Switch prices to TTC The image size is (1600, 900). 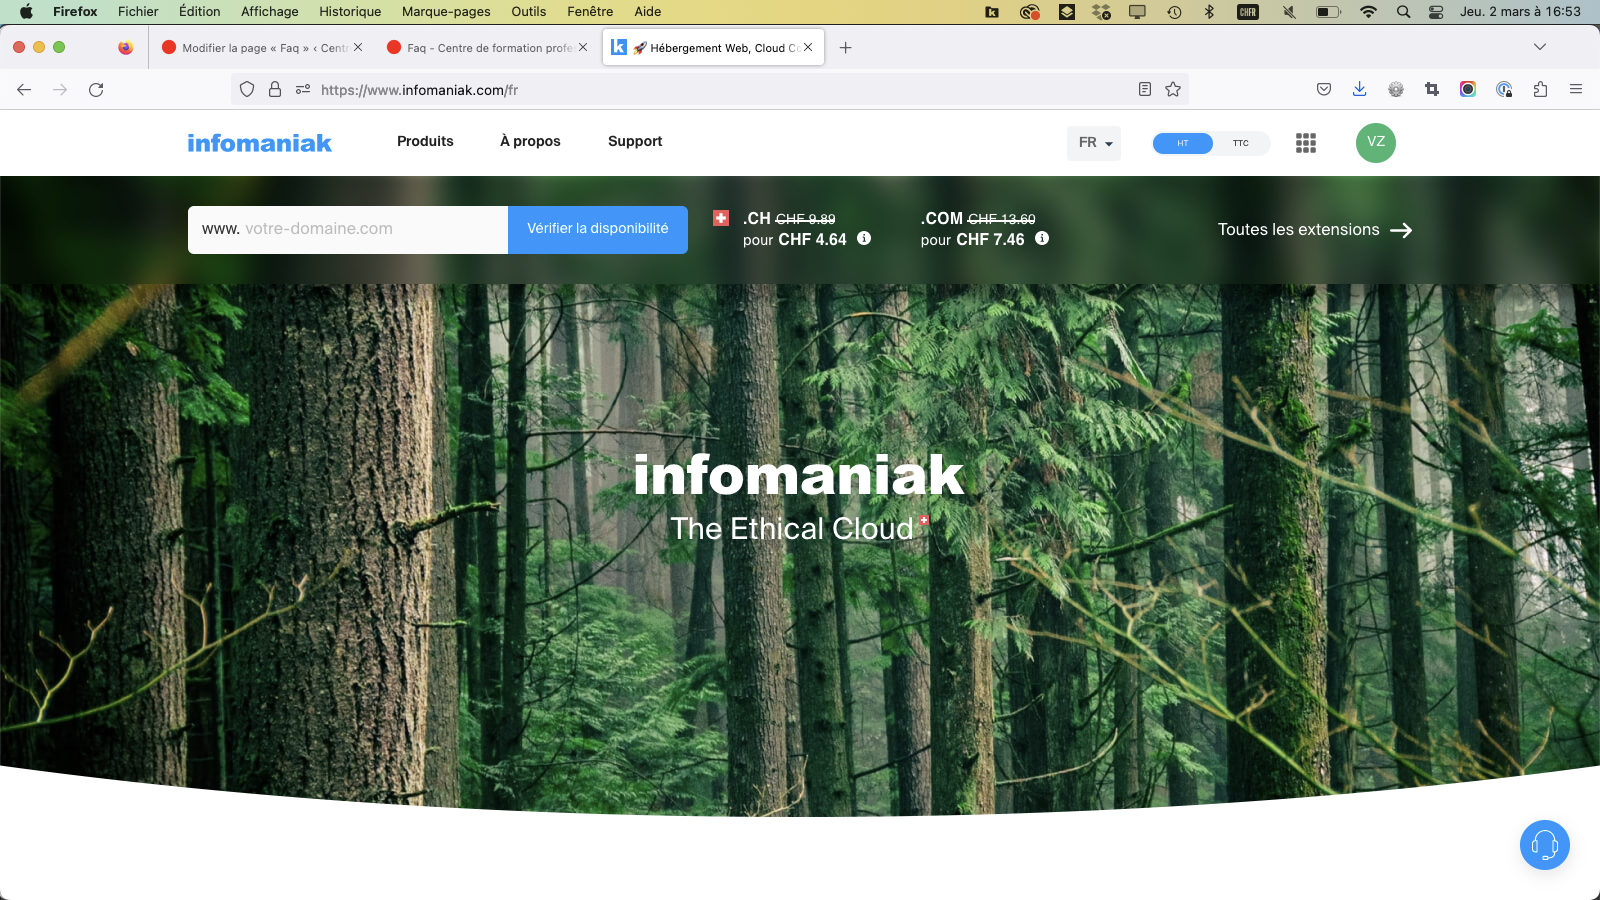point(1241,143)
